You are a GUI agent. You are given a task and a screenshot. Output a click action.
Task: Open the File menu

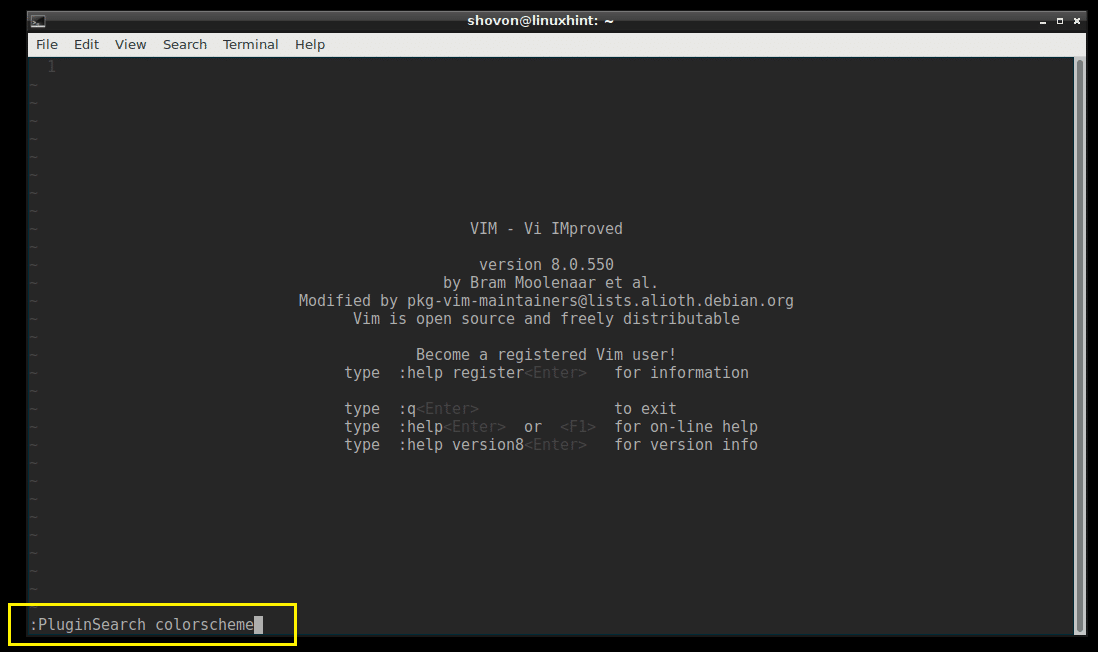pyautogui.click(x=47, y=45)
